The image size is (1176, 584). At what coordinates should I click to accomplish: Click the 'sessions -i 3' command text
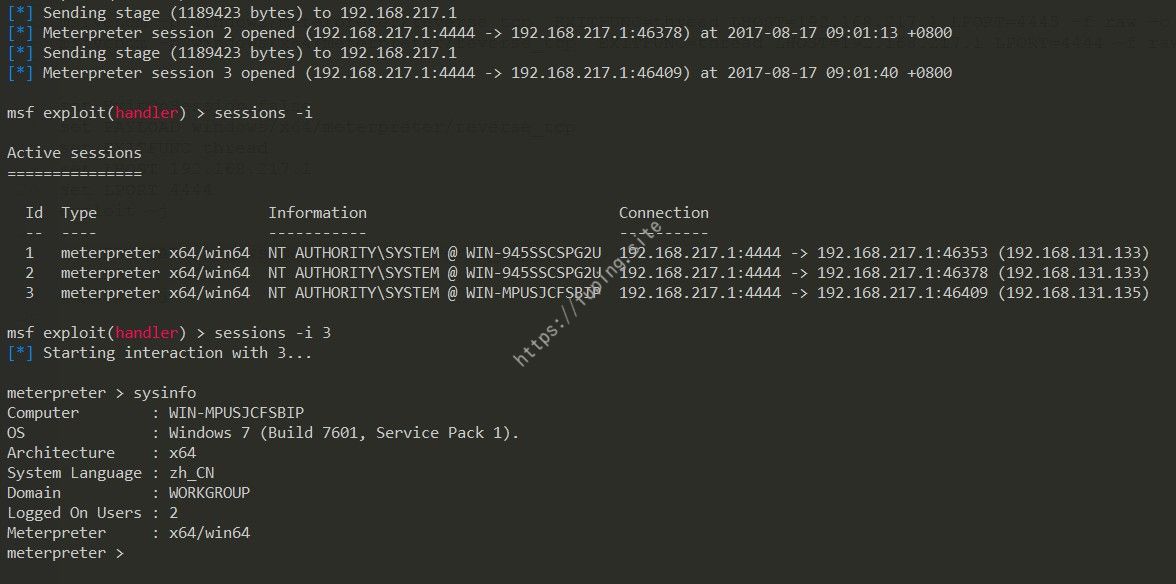(x=272, y=332)
